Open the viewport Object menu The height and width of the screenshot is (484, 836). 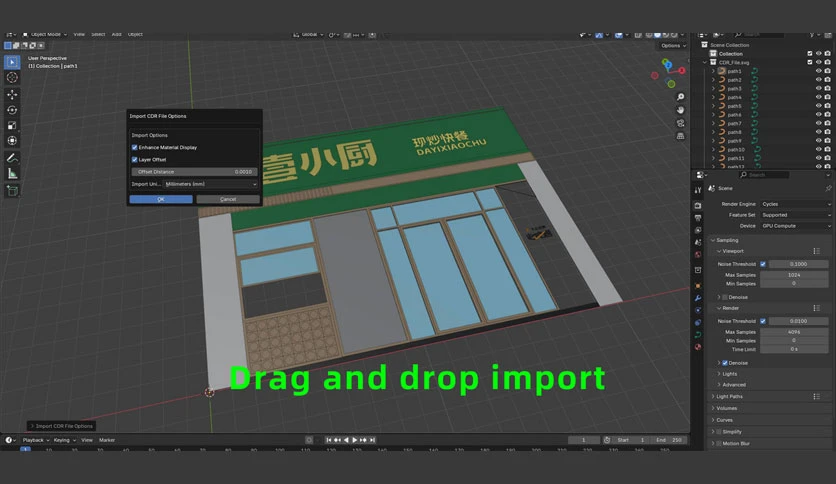[x=135, y=35]
